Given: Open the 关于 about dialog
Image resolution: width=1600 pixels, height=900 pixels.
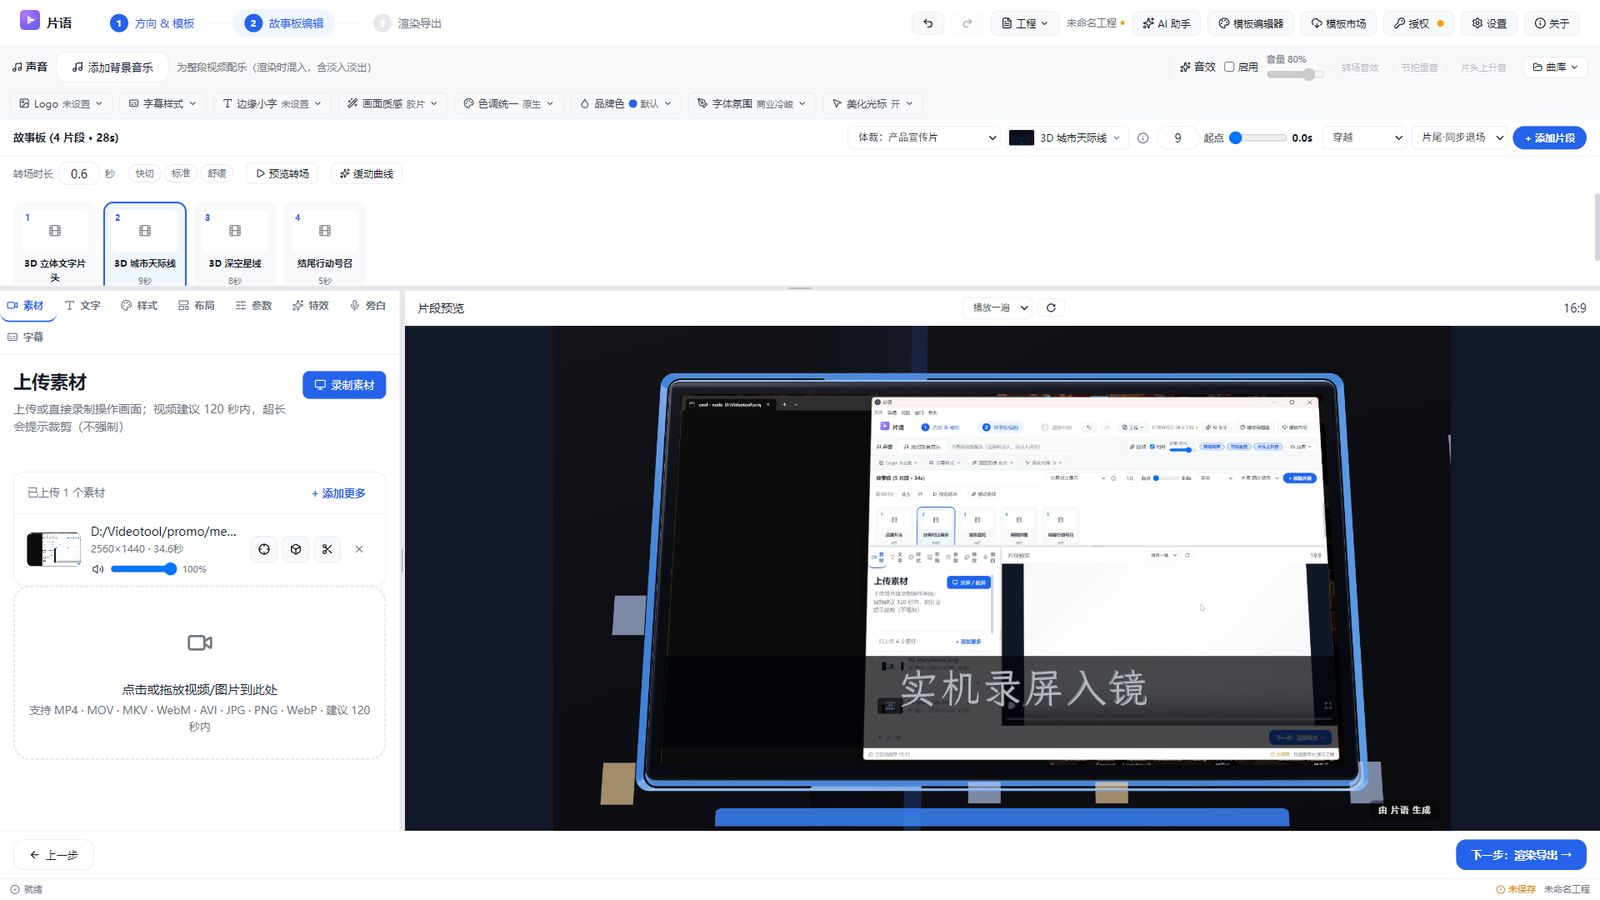Looking at the screenshot, I should (1552, 23).
